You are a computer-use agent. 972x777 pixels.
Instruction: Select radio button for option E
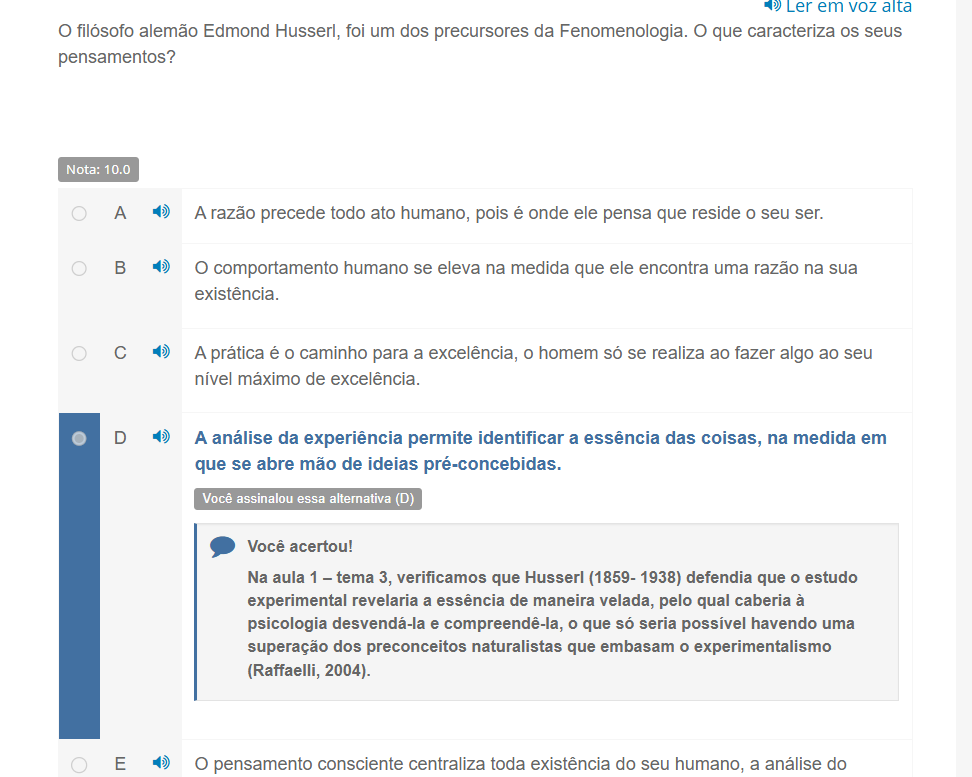[79, 765]
